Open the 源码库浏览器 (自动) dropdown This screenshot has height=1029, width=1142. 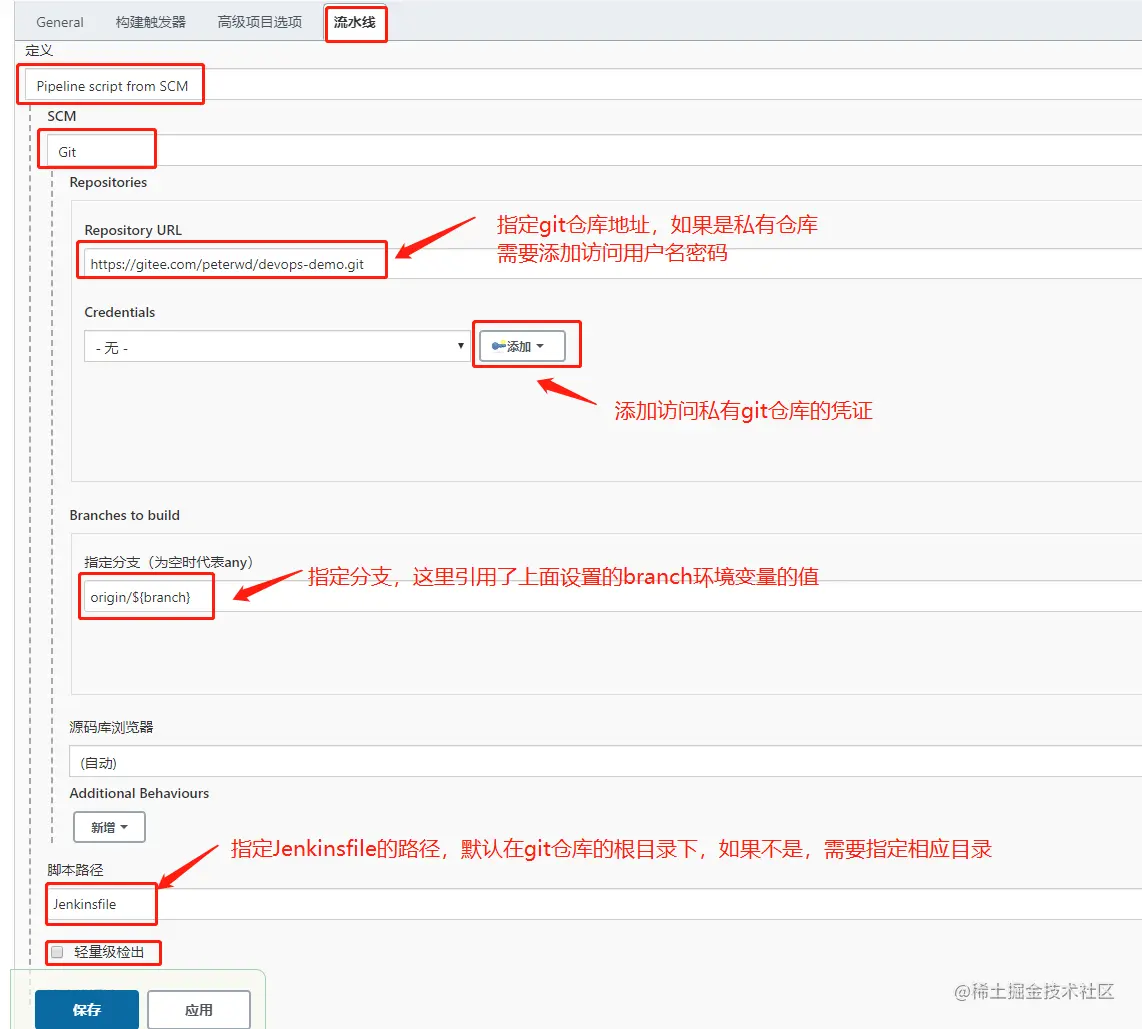(605, 762)
